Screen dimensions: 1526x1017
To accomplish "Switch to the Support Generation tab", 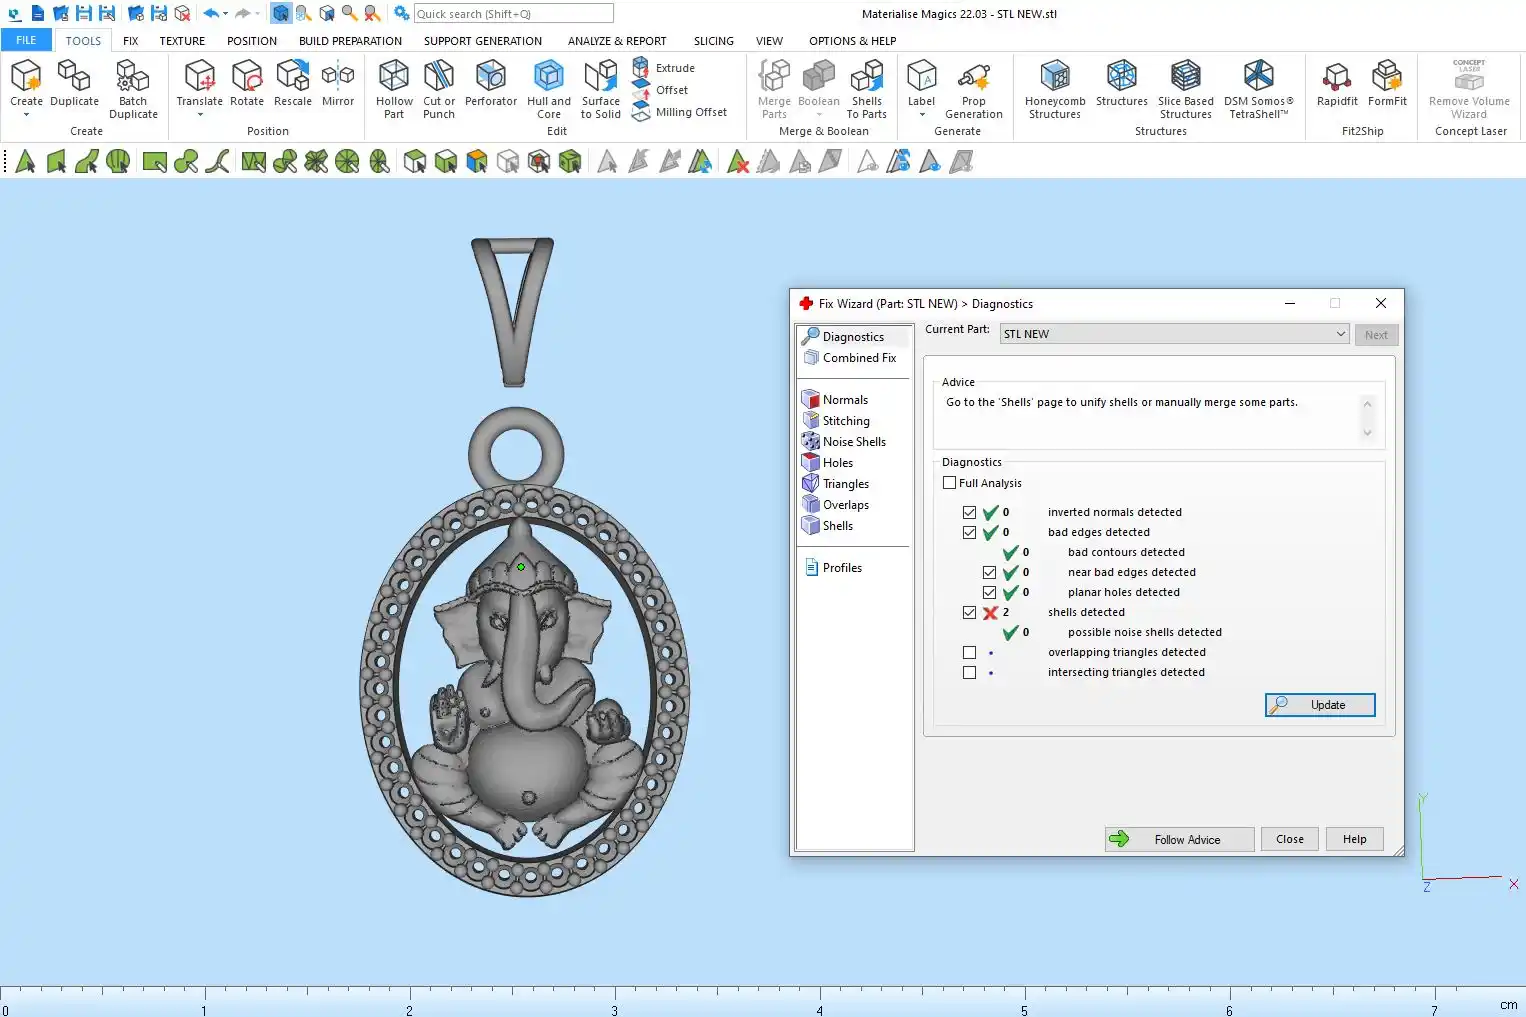I will pyautogui.click(x=482, y=41).
